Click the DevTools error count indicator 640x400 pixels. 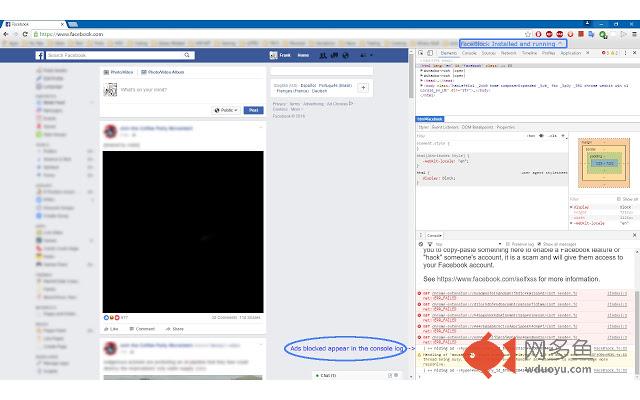point(606,53)
